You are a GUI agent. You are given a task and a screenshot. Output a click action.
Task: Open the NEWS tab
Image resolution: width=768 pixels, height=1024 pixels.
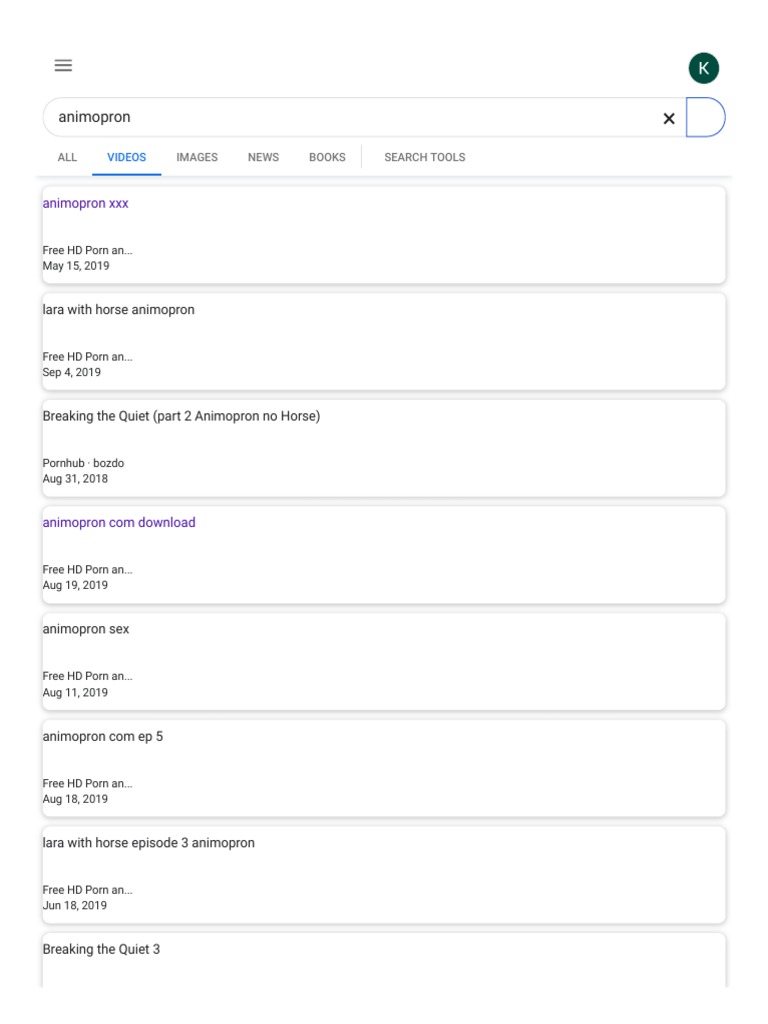click(x=263, y=157)
